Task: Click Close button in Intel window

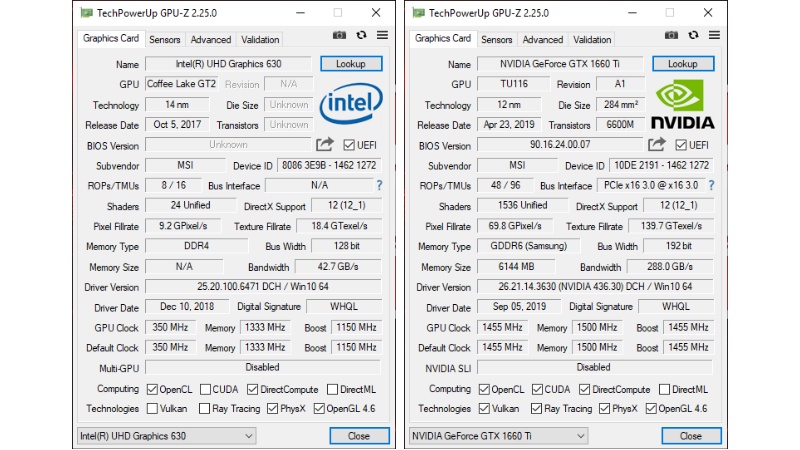Action: coord(359,436)
